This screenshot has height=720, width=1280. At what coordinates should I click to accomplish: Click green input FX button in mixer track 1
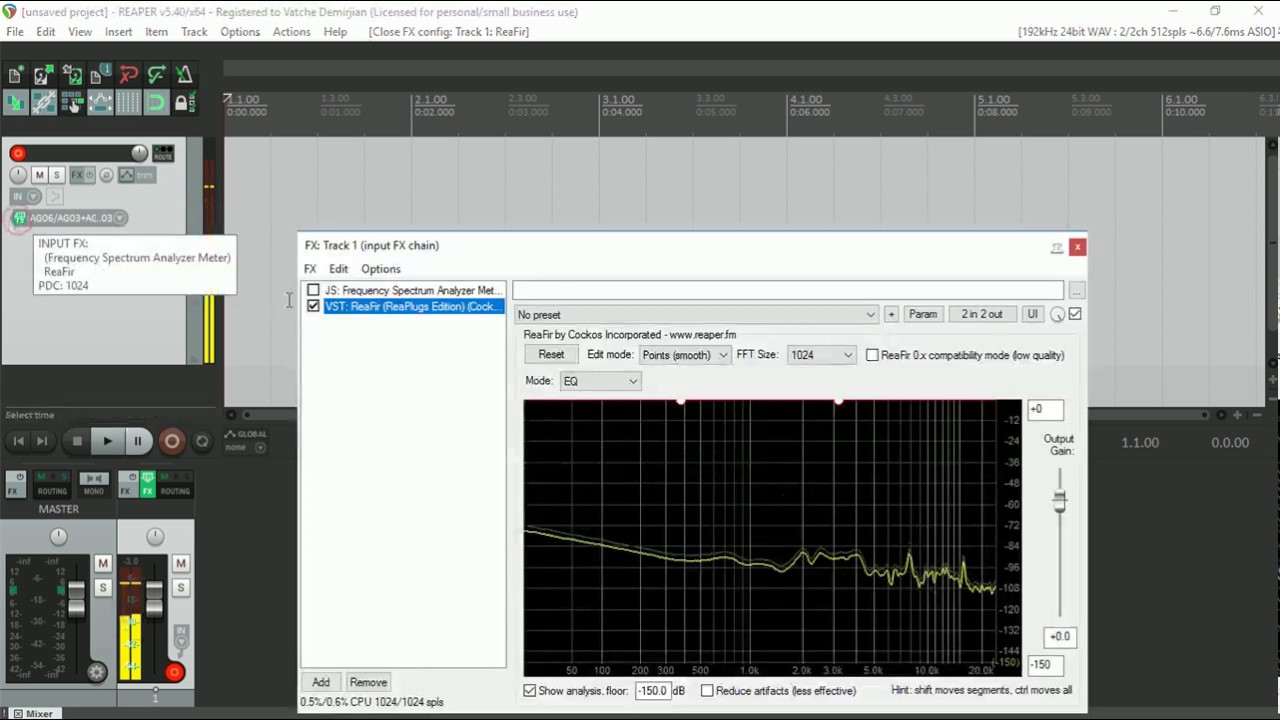(x=148, y=484)
